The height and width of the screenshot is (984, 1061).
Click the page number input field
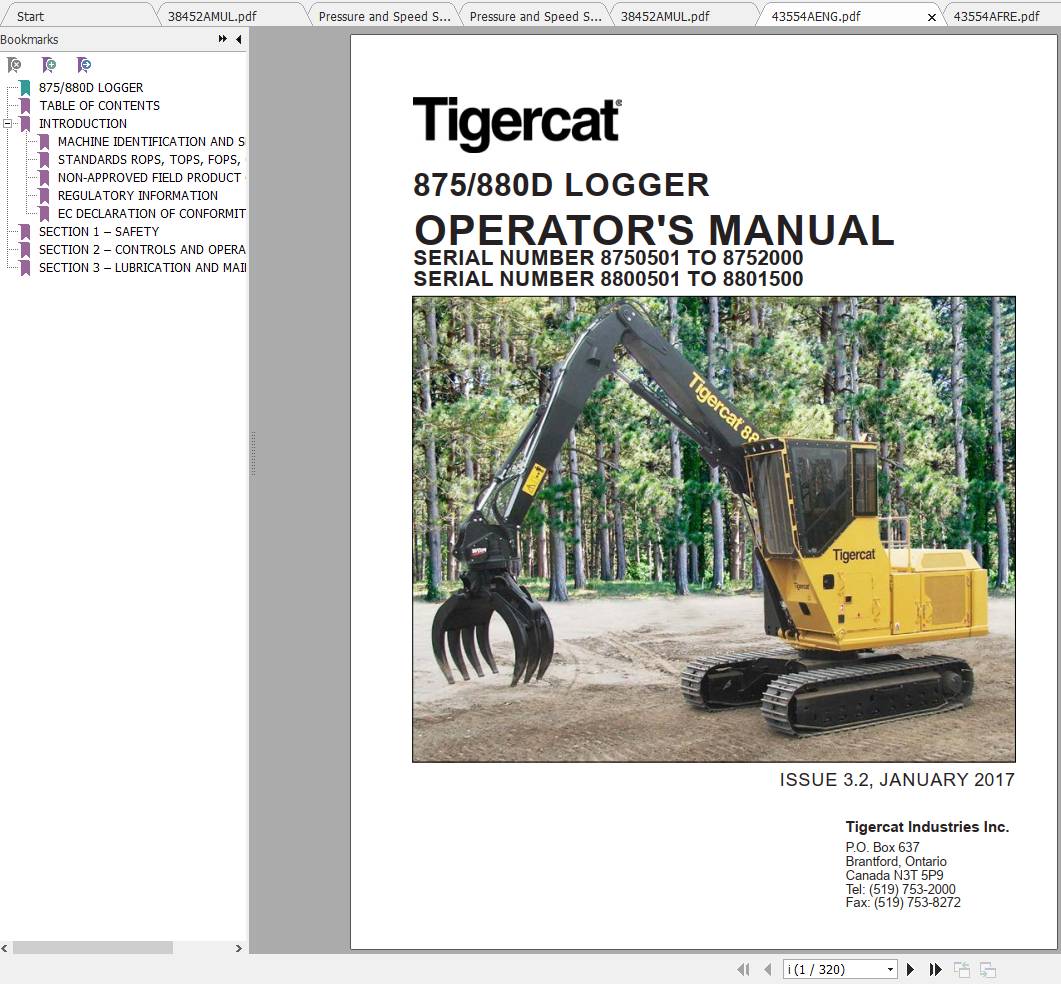[x=830, y=969]
